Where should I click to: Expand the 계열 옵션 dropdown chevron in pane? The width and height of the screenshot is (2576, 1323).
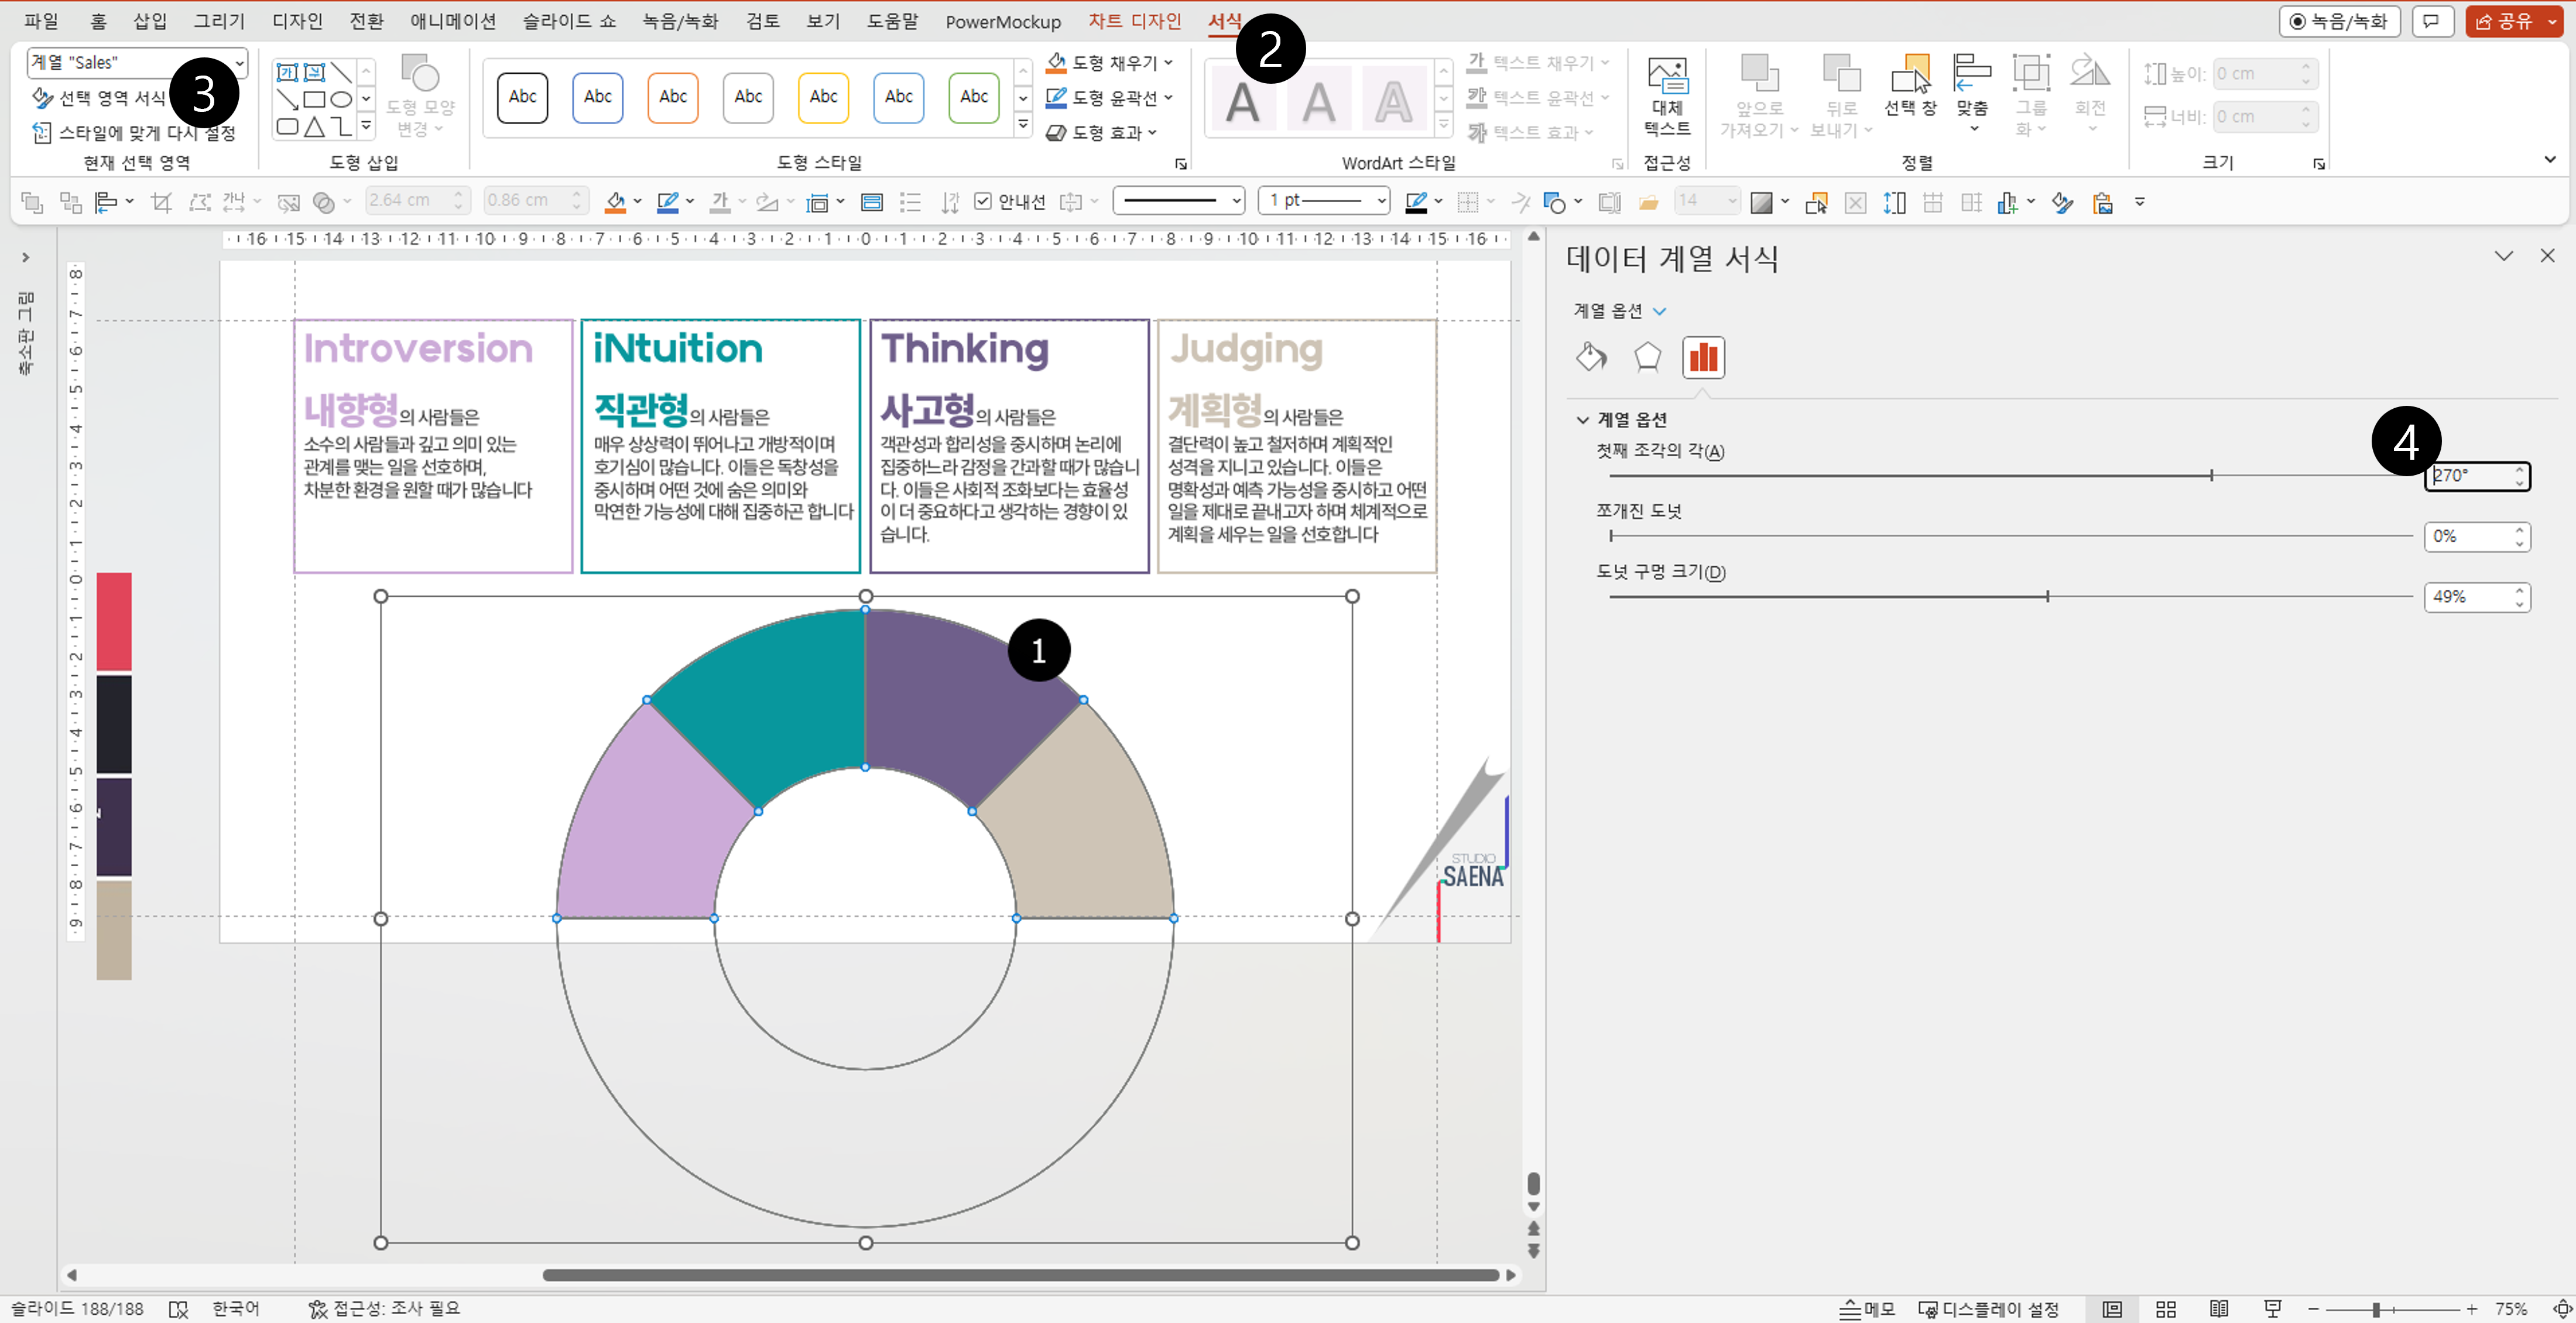tap(1660, 311)
